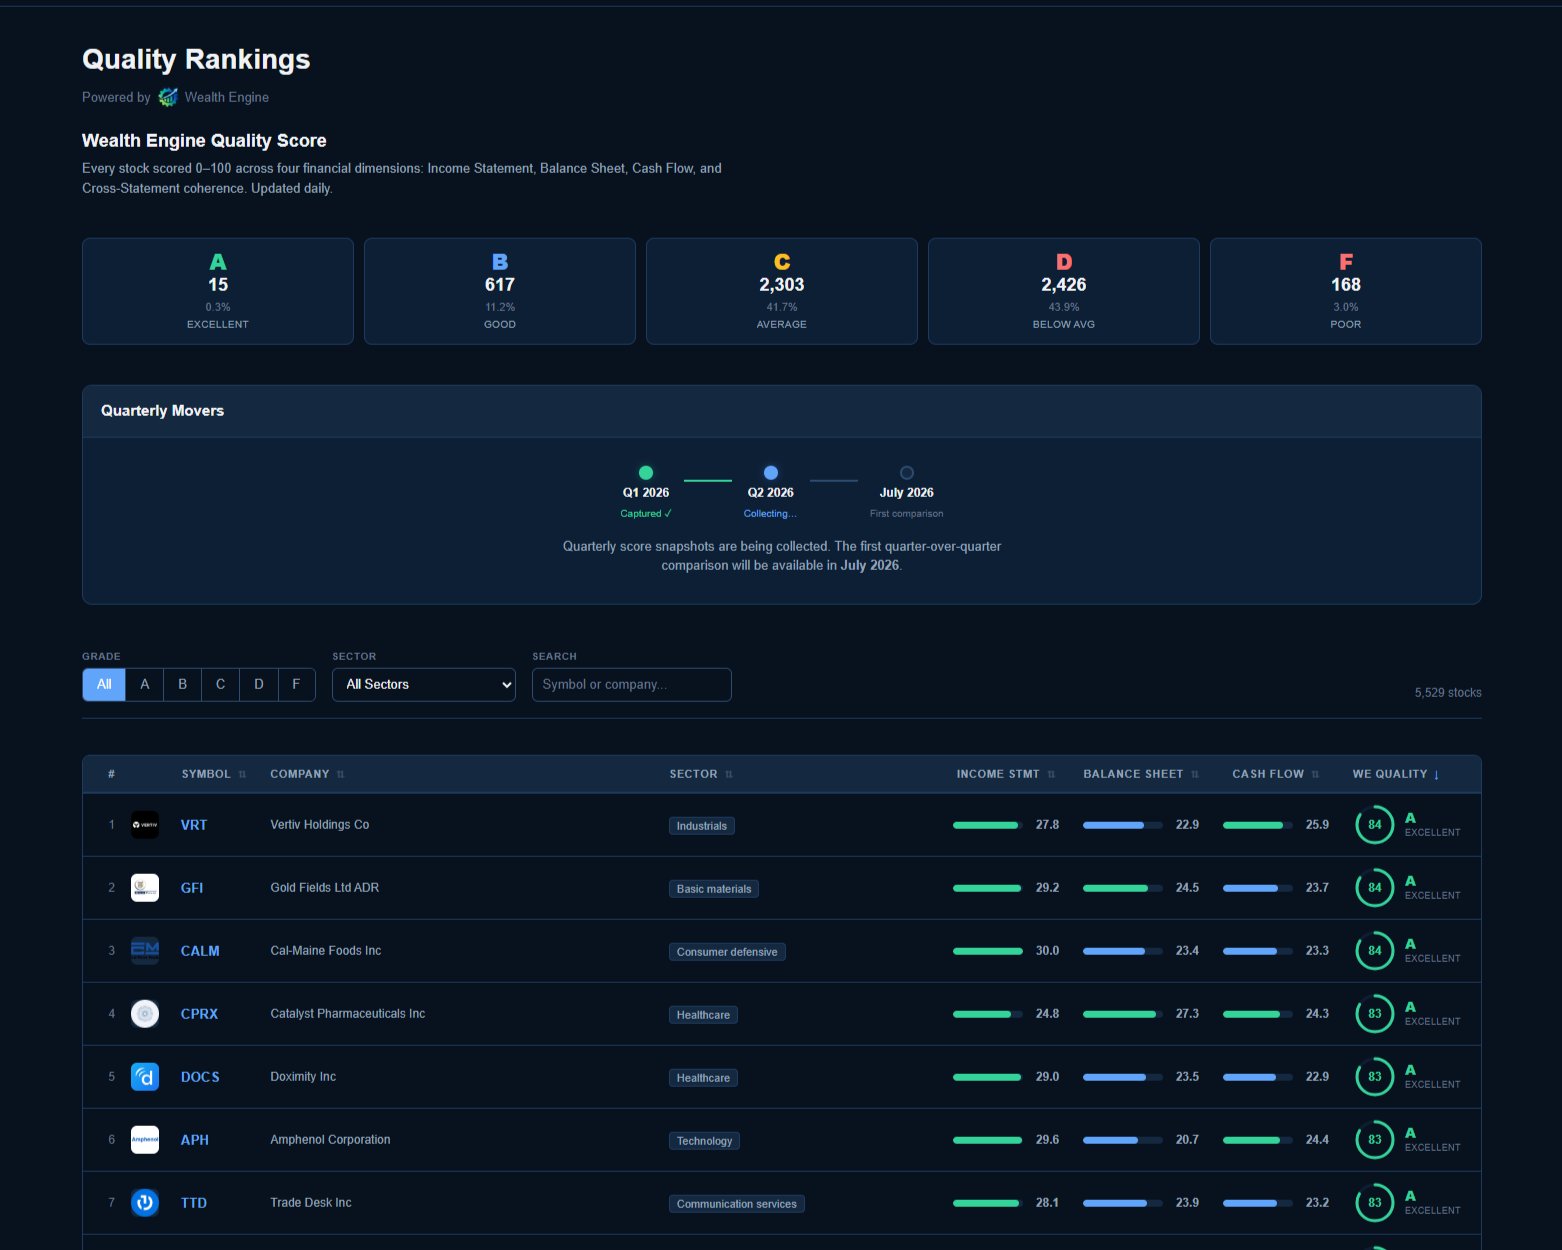
Task: Click the Q2 2026 timeline marker
Action: click(770, 473)
